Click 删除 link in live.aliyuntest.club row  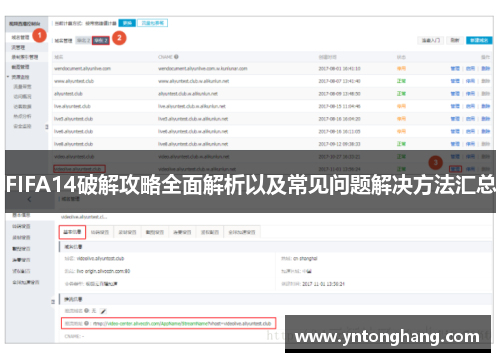pyautogui.click(x=486, y=106)
